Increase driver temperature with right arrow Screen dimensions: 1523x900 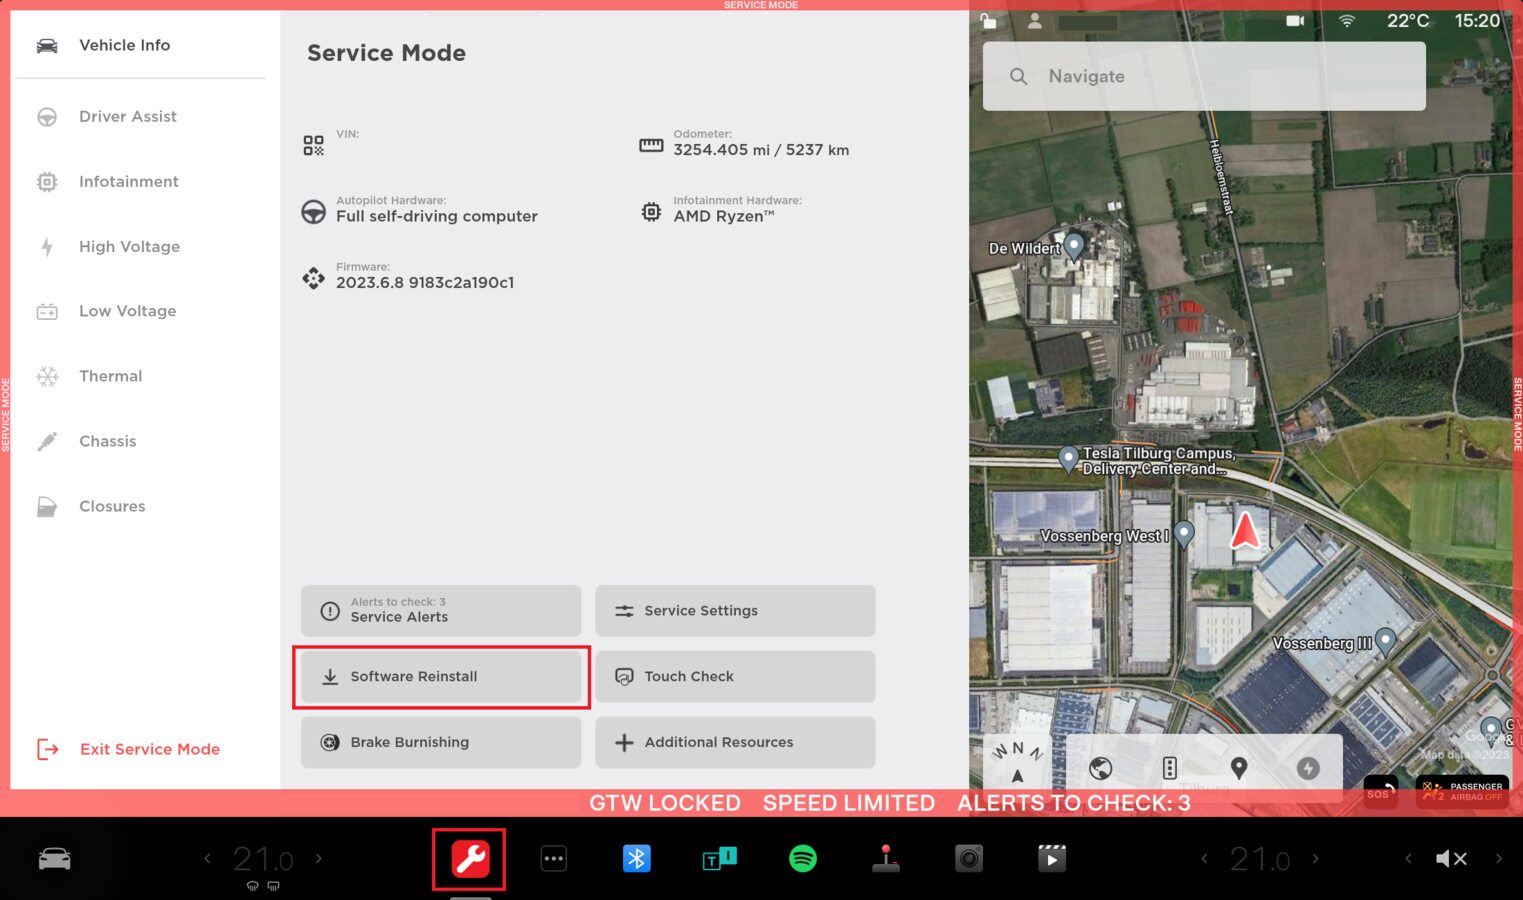point(319,858)
